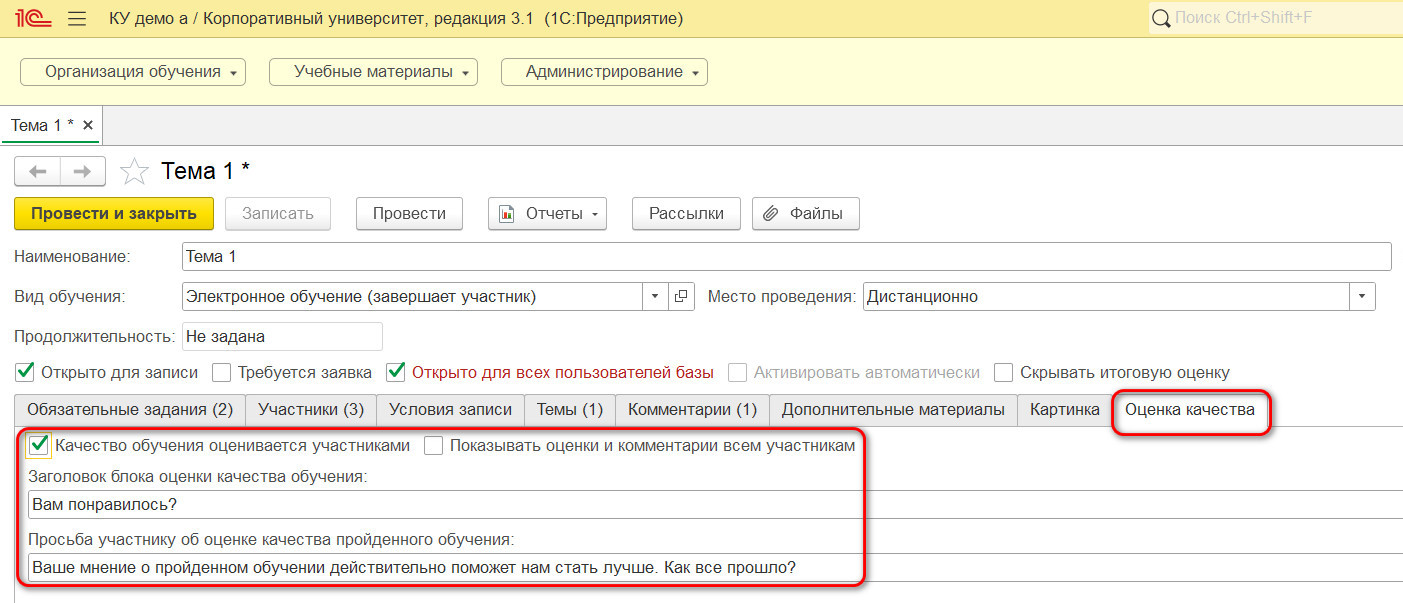Enable Требуется заявка checkbox
Image resolution: width=1403 pixels, height=603 pixels.
[222, 372]
